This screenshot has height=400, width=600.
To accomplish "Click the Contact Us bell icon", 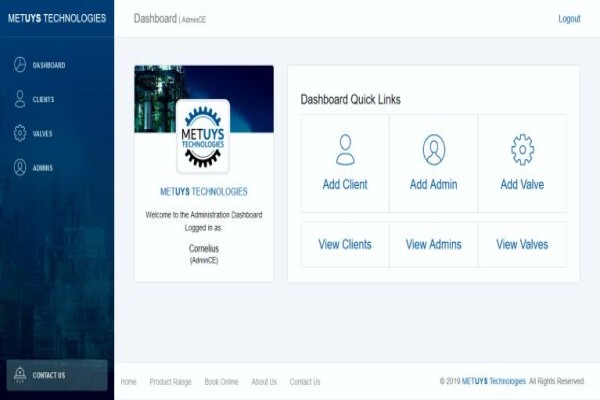I will pyautogui.click(x=20, y=374).
